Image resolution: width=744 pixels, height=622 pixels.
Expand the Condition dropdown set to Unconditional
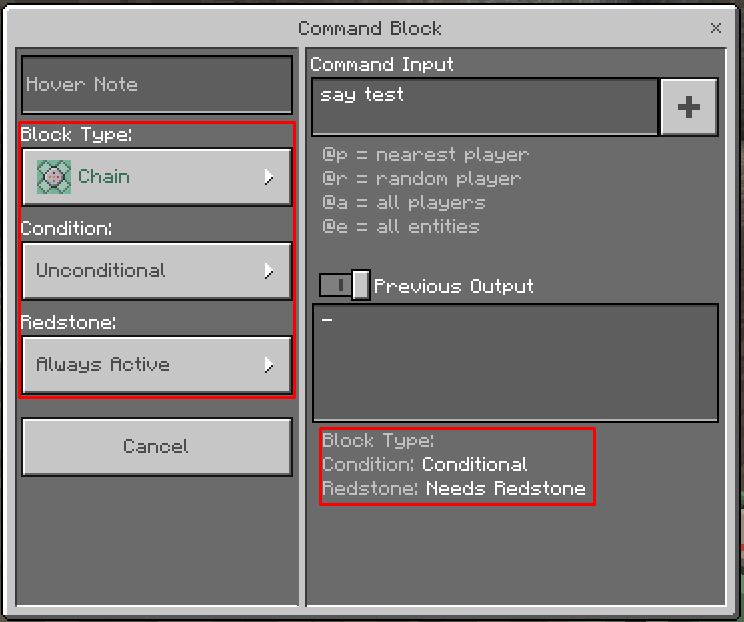pyautogui.click(x=156, y=271)
